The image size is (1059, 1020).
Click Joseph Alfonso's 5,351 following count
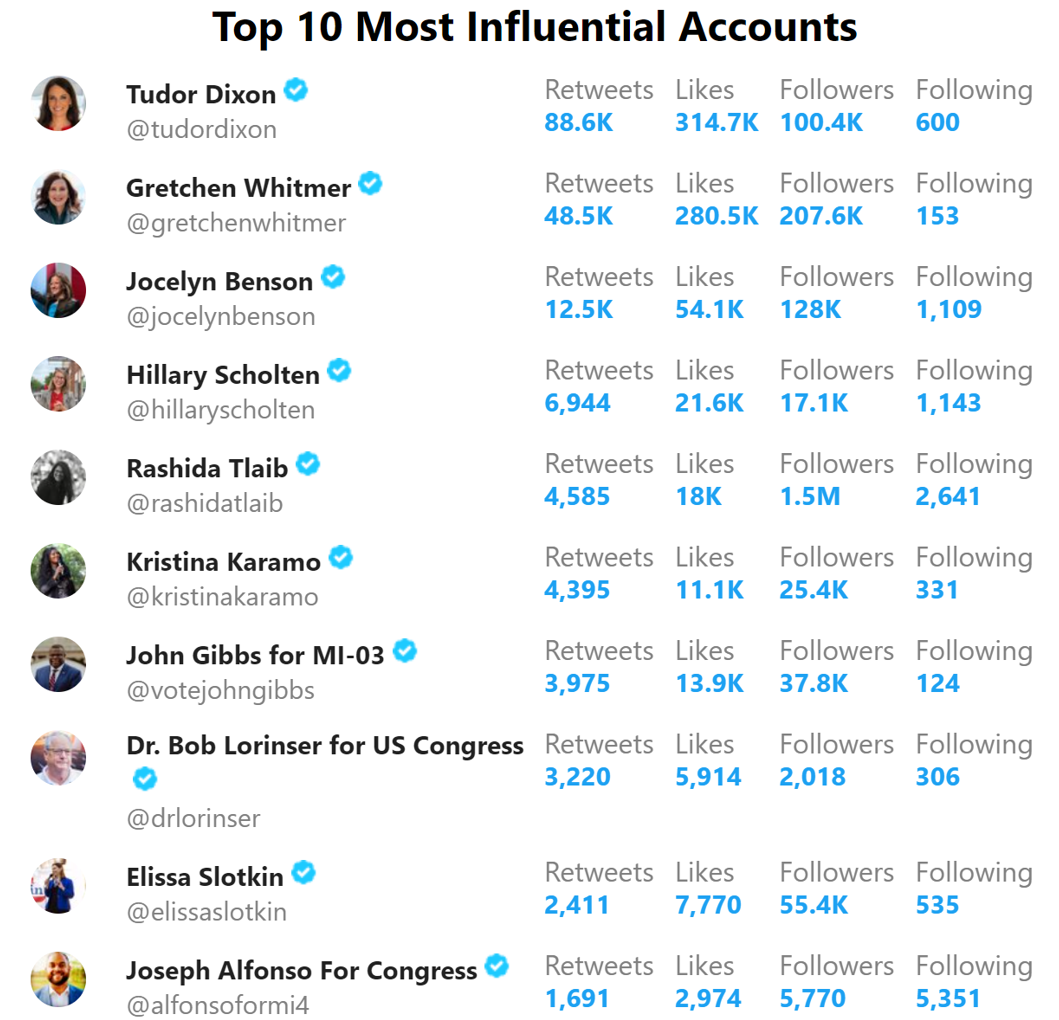pos(948,998)
